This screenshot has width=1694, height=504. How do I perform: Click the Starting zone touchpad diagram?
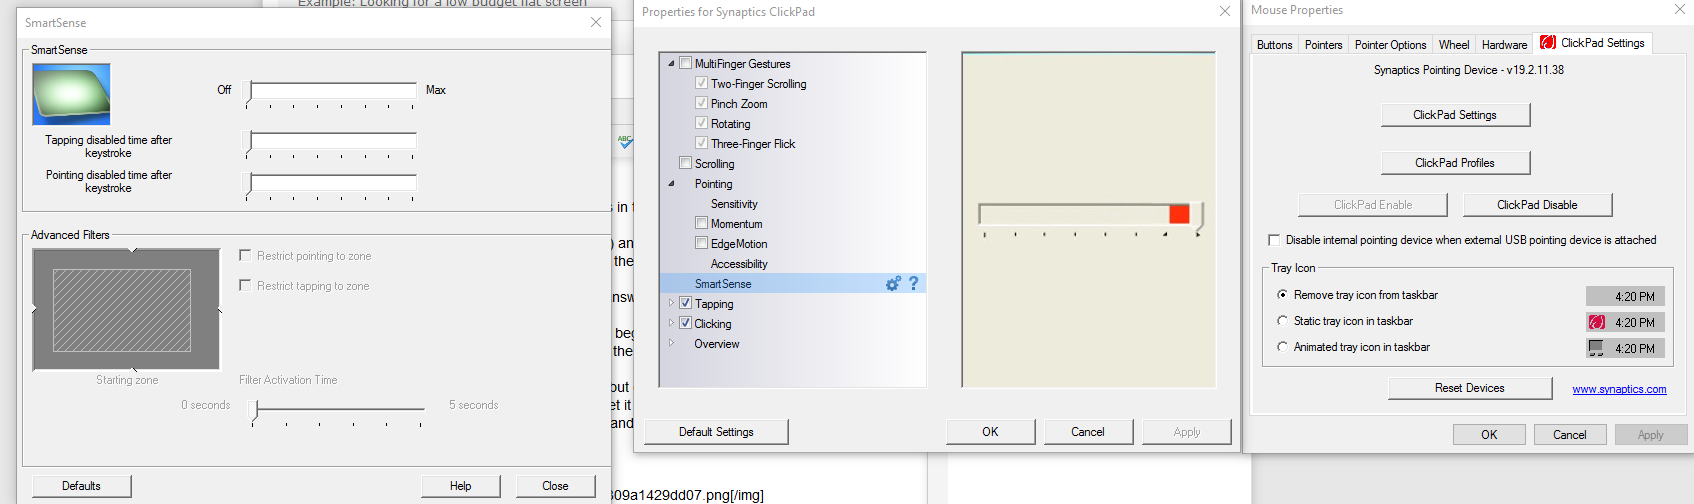click(126, 310)
